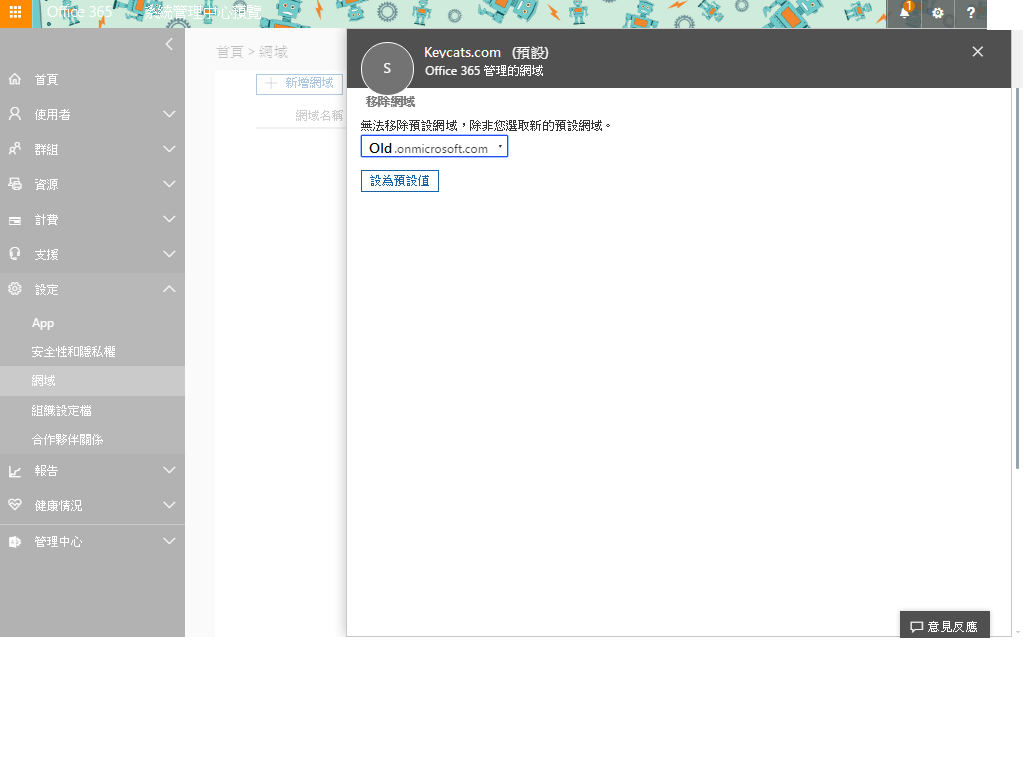1024x768 pixels.
Task: Click the 移除網域 heading text
Action: coord(391,102)
